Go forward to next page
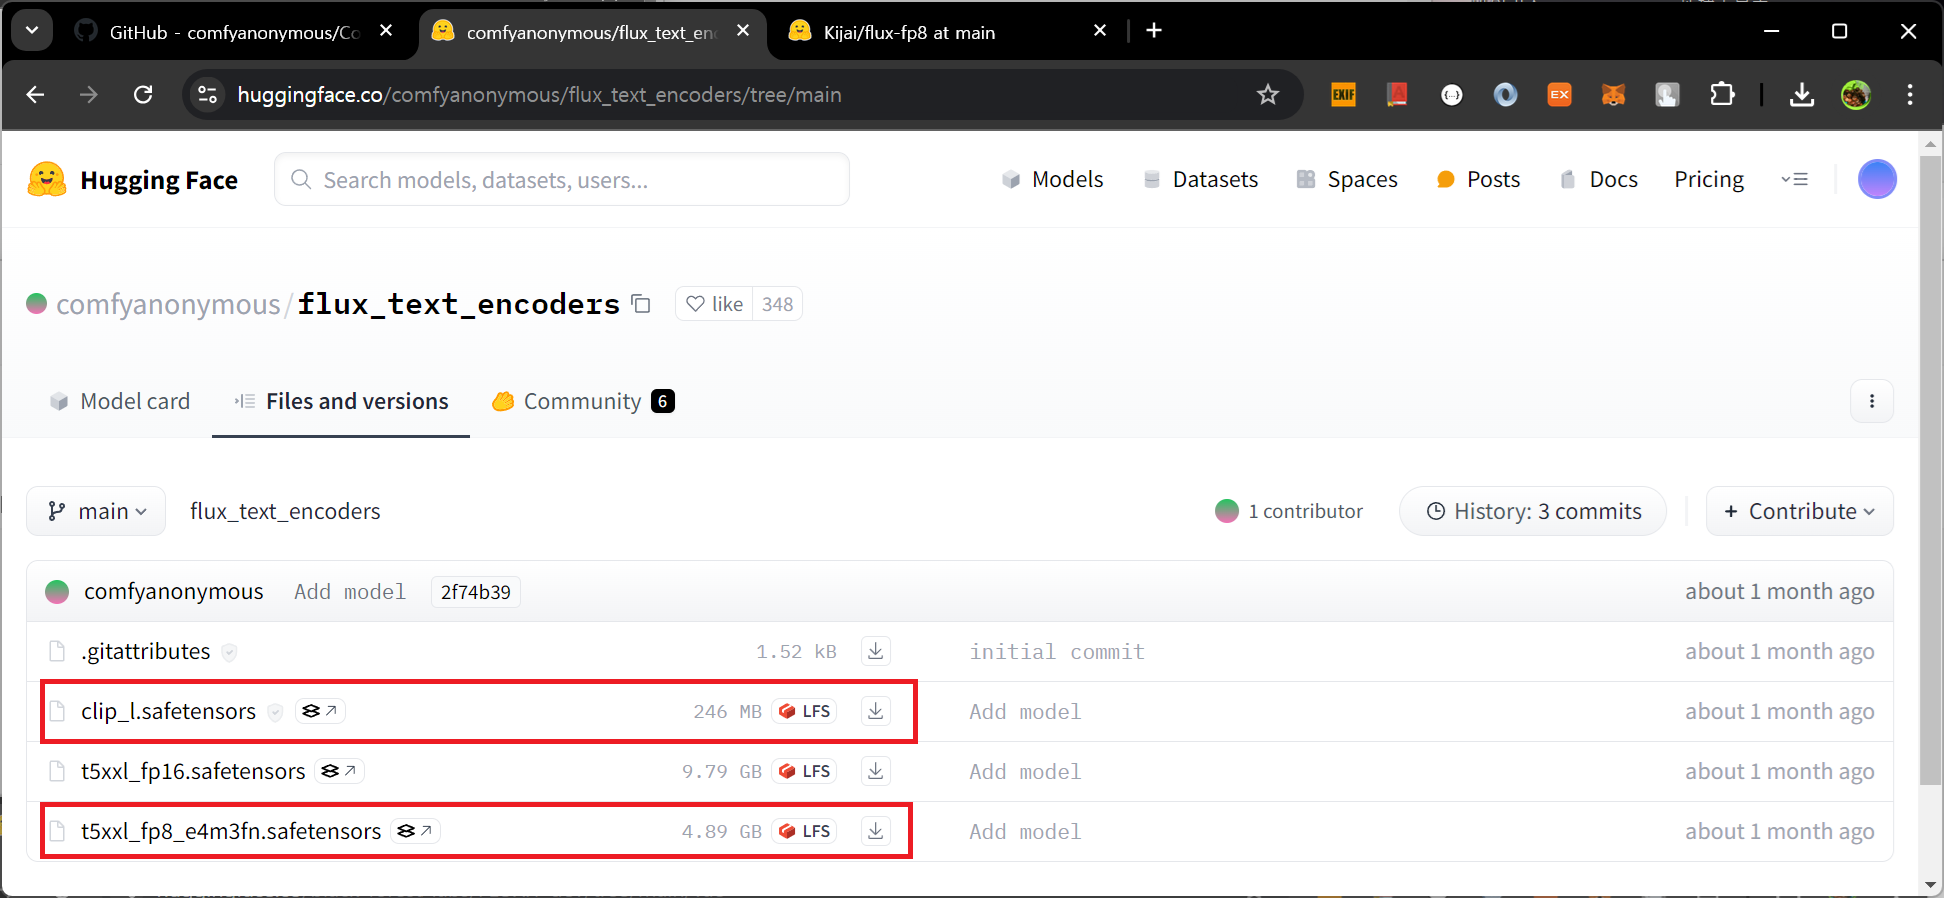 click(89, 95)
